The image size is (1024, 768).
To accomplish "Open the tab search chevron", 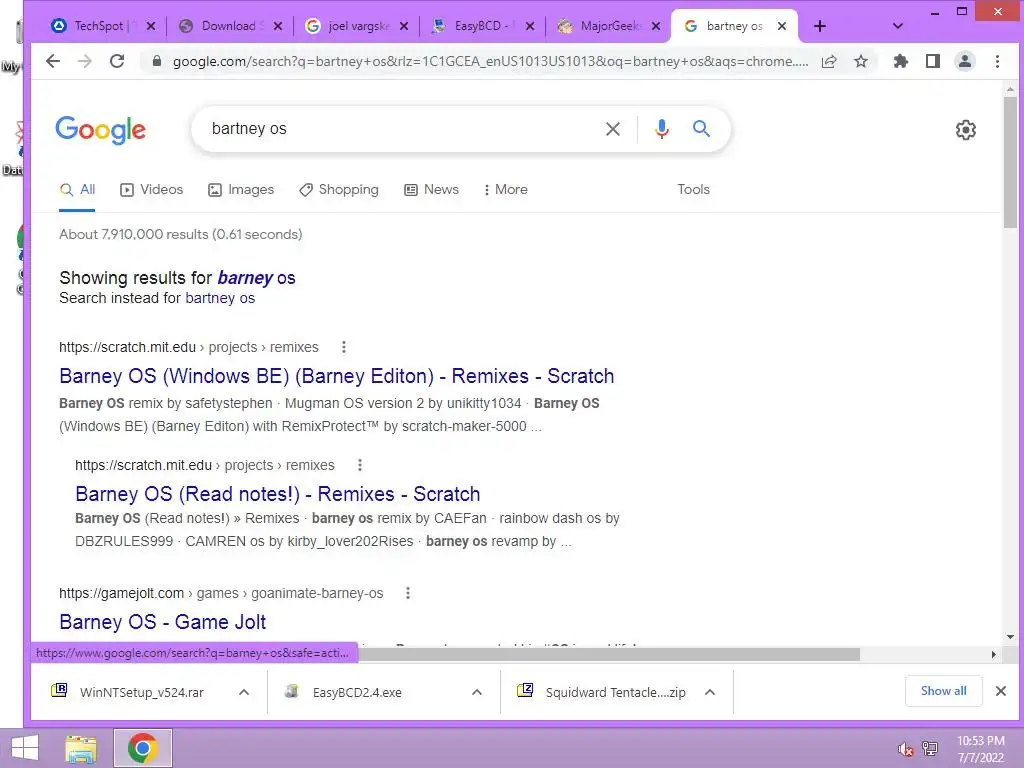I will click(x=898, y=26).
